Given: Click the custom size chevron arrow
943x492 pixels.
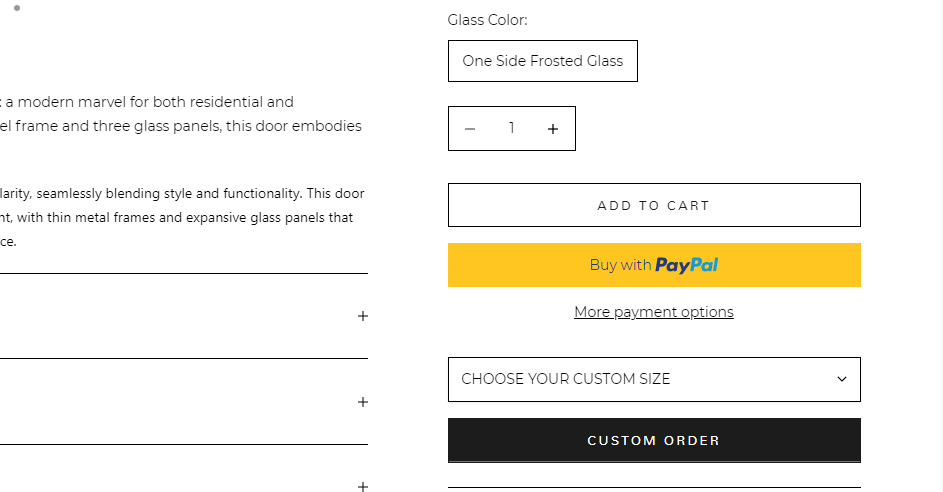Looking at the screenshot, I should point(841,379).
